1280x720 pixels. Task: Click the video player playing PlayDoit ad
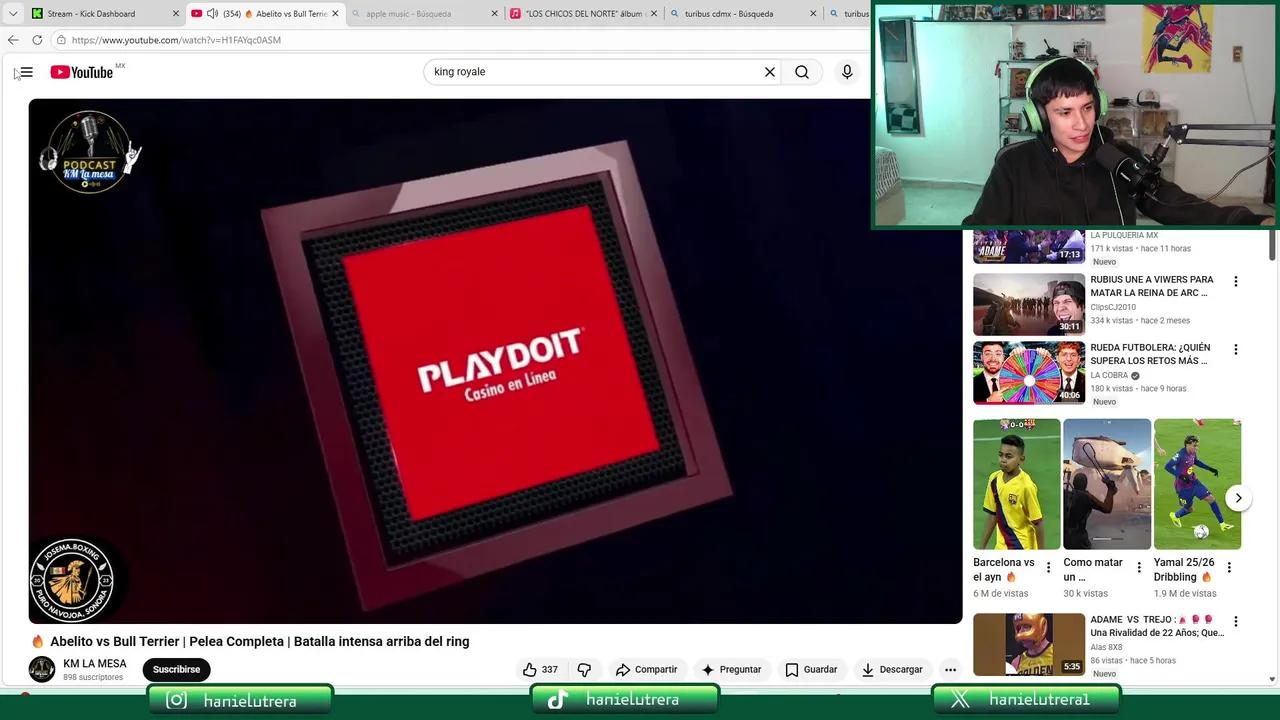495,361
